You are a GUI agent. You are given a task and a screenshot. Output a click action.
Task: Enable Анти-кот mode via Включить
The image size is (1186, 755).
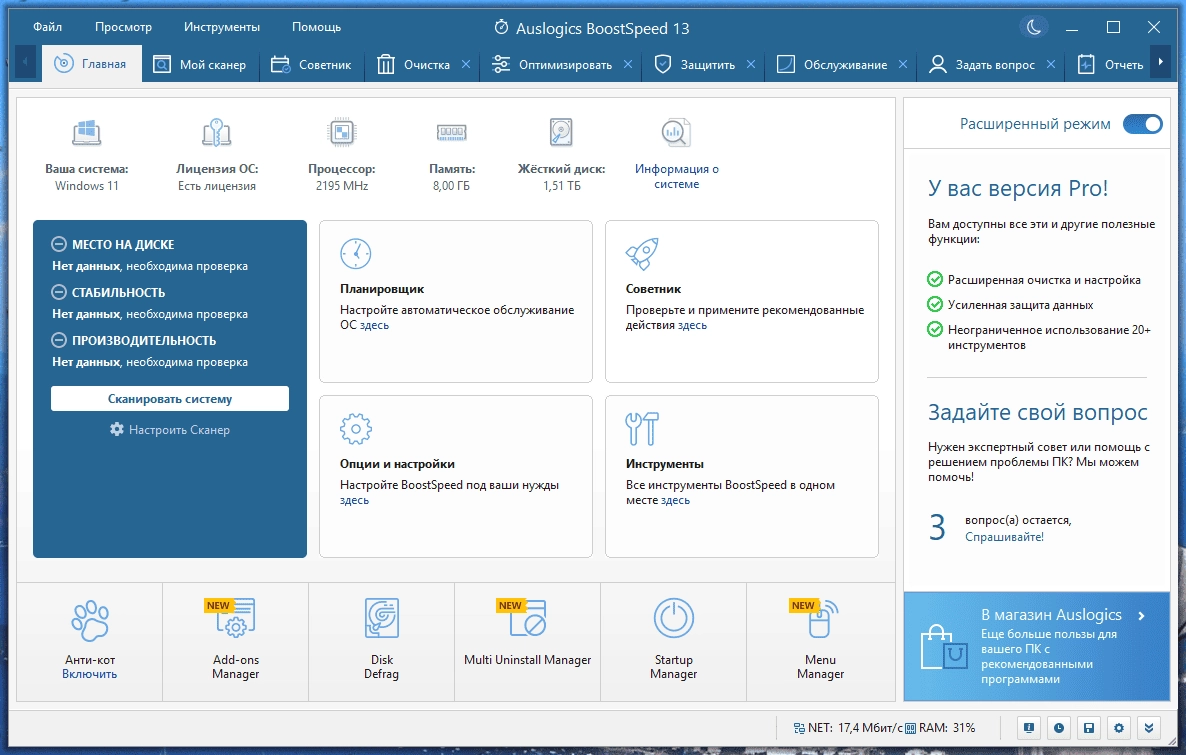(x=89, y=674)
